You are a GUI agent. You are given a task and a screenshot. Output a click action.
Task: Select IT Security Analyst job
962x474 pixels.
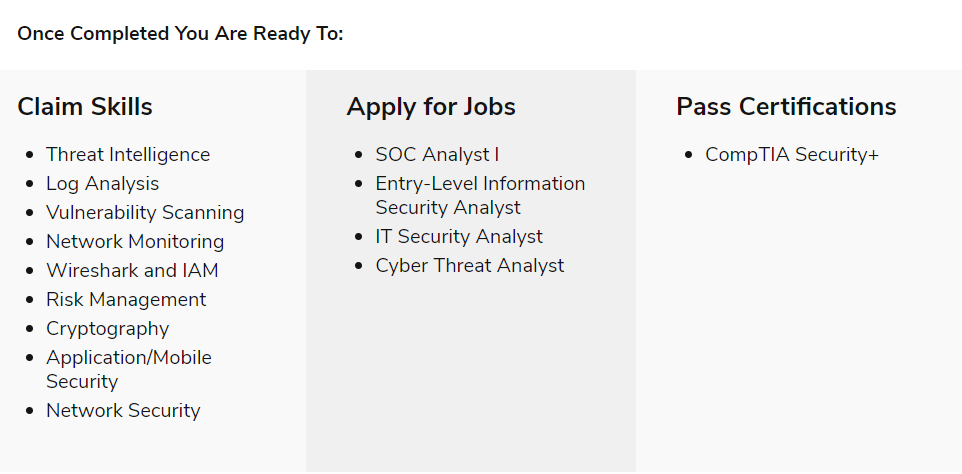tap(459, 236)
